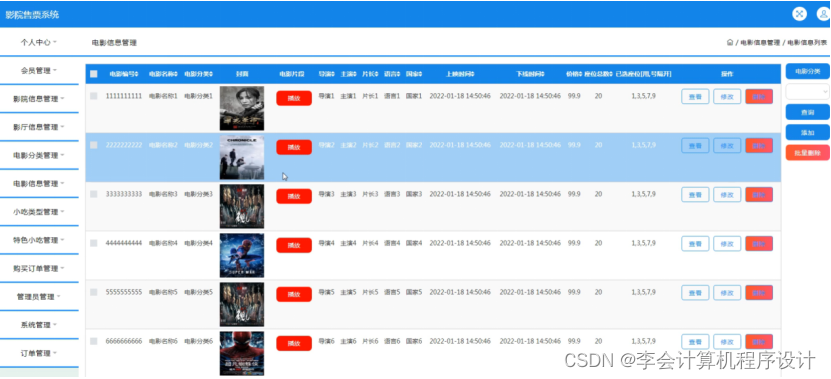Sort table by 上映时间 column
The image size is (831, 379).
coord(460,74)
